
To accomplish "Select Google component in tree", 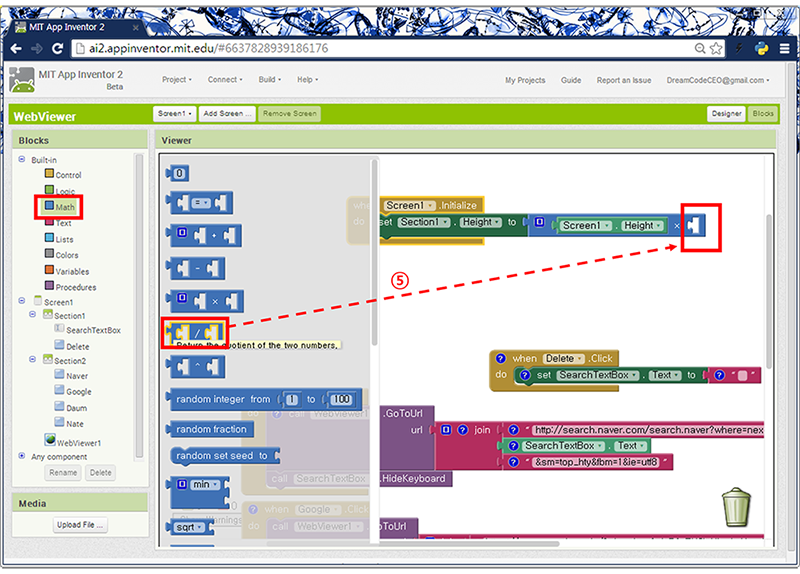I will (x=73, y=391).
